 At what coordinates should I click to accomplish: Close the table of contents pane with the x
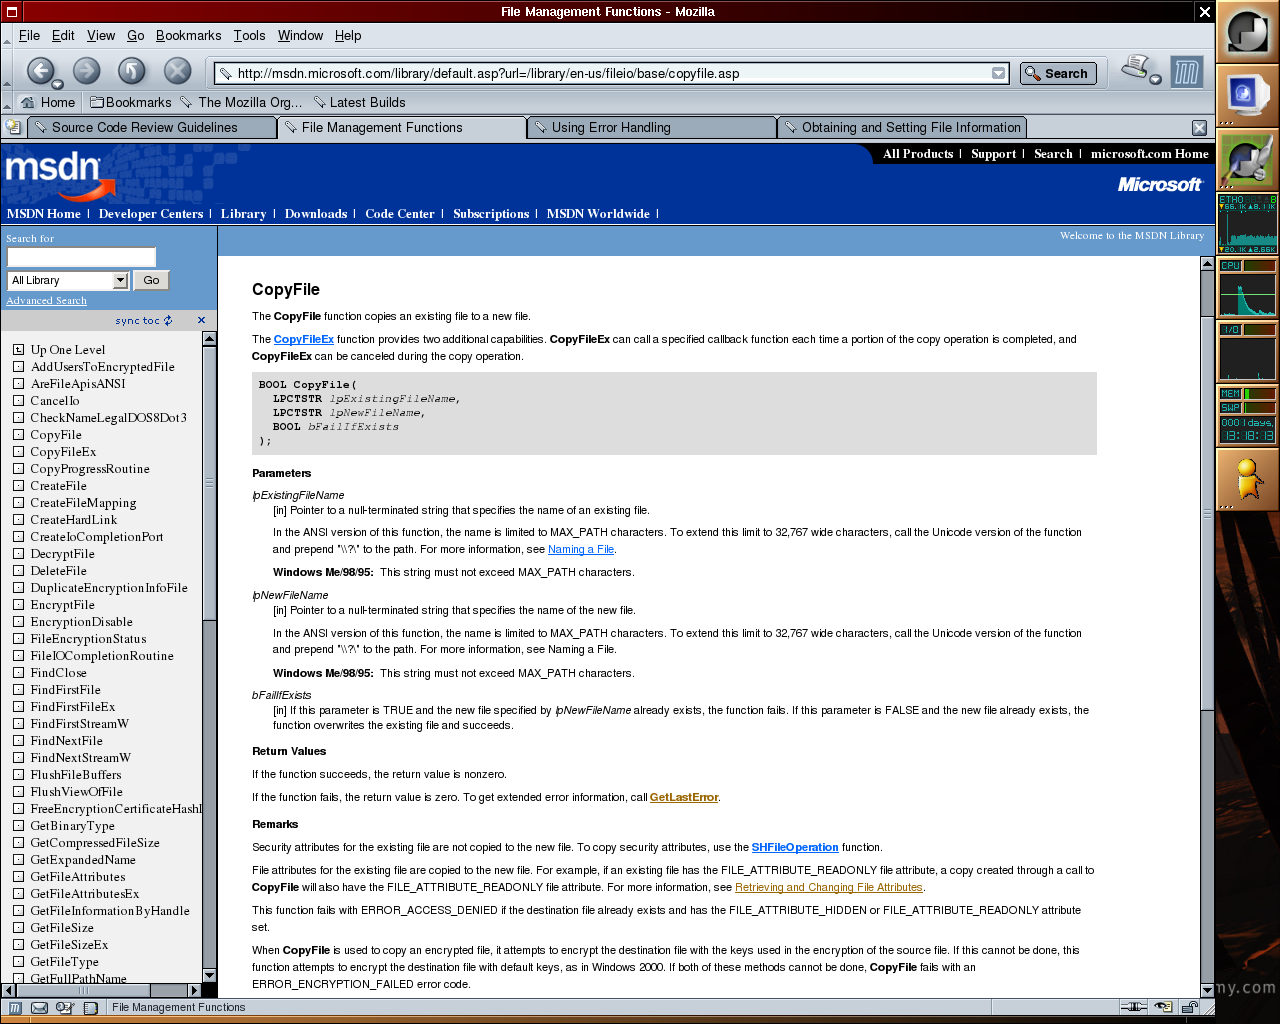pos(201,321)
